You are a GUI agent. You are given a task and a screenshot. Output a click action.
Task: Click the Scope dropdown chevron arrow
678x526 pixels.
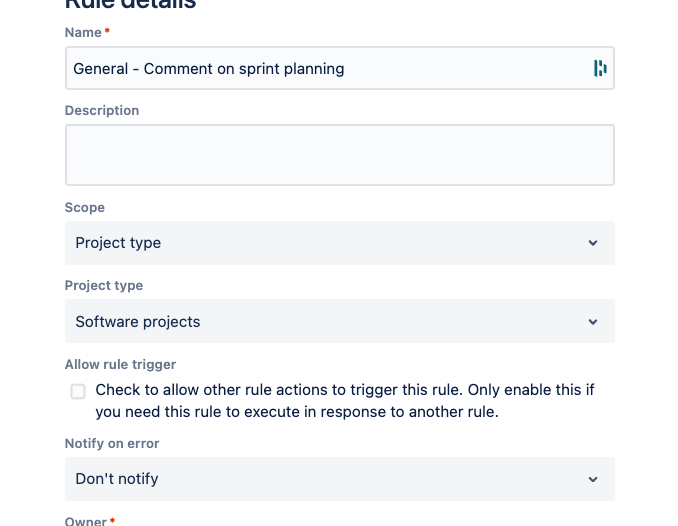592,243
